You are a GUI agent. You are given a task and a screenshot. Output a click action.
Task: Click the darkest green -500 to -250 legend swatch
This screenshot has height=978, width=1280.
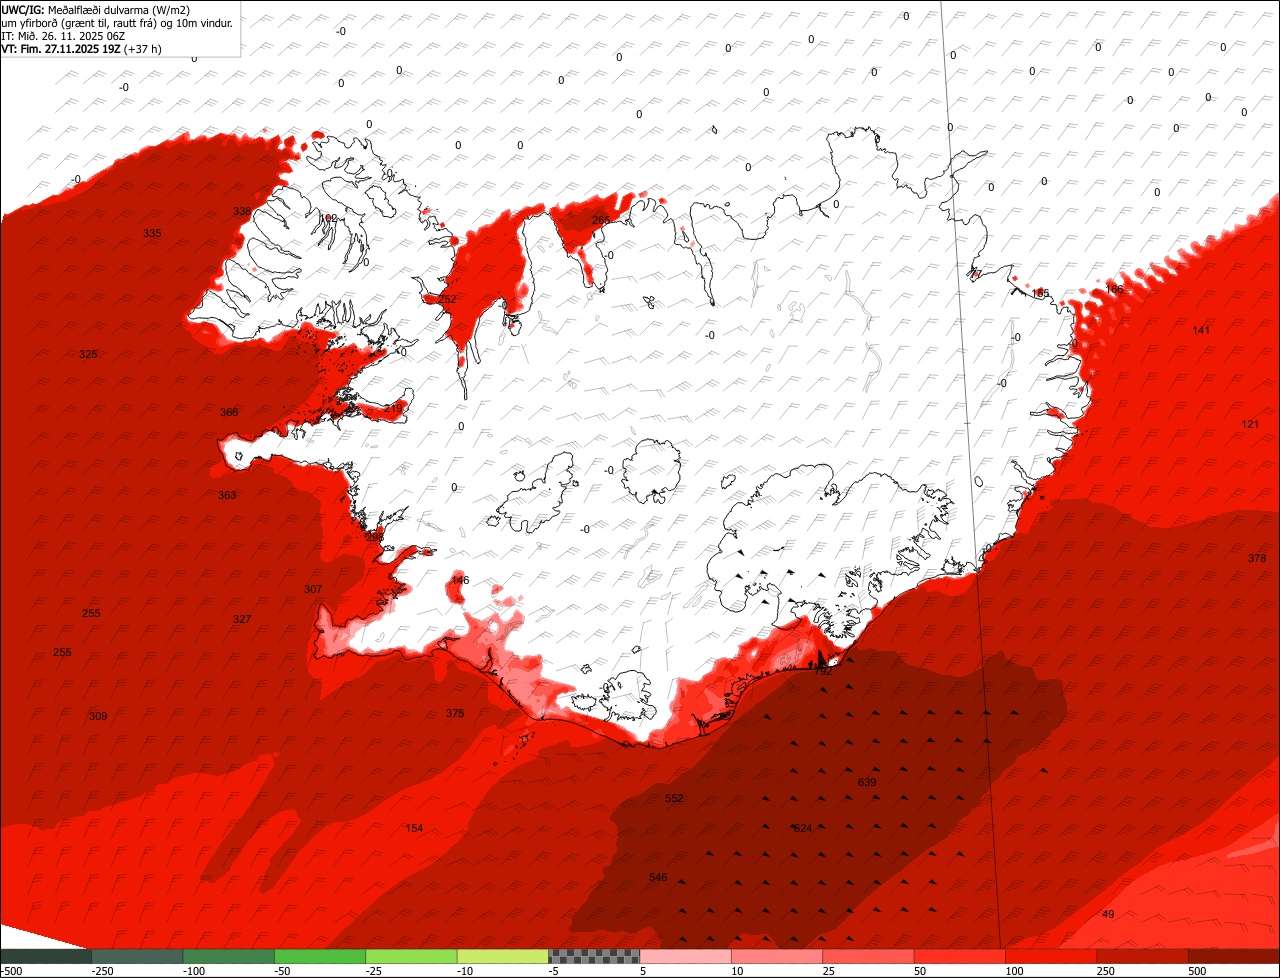click(x=45, y=956)
